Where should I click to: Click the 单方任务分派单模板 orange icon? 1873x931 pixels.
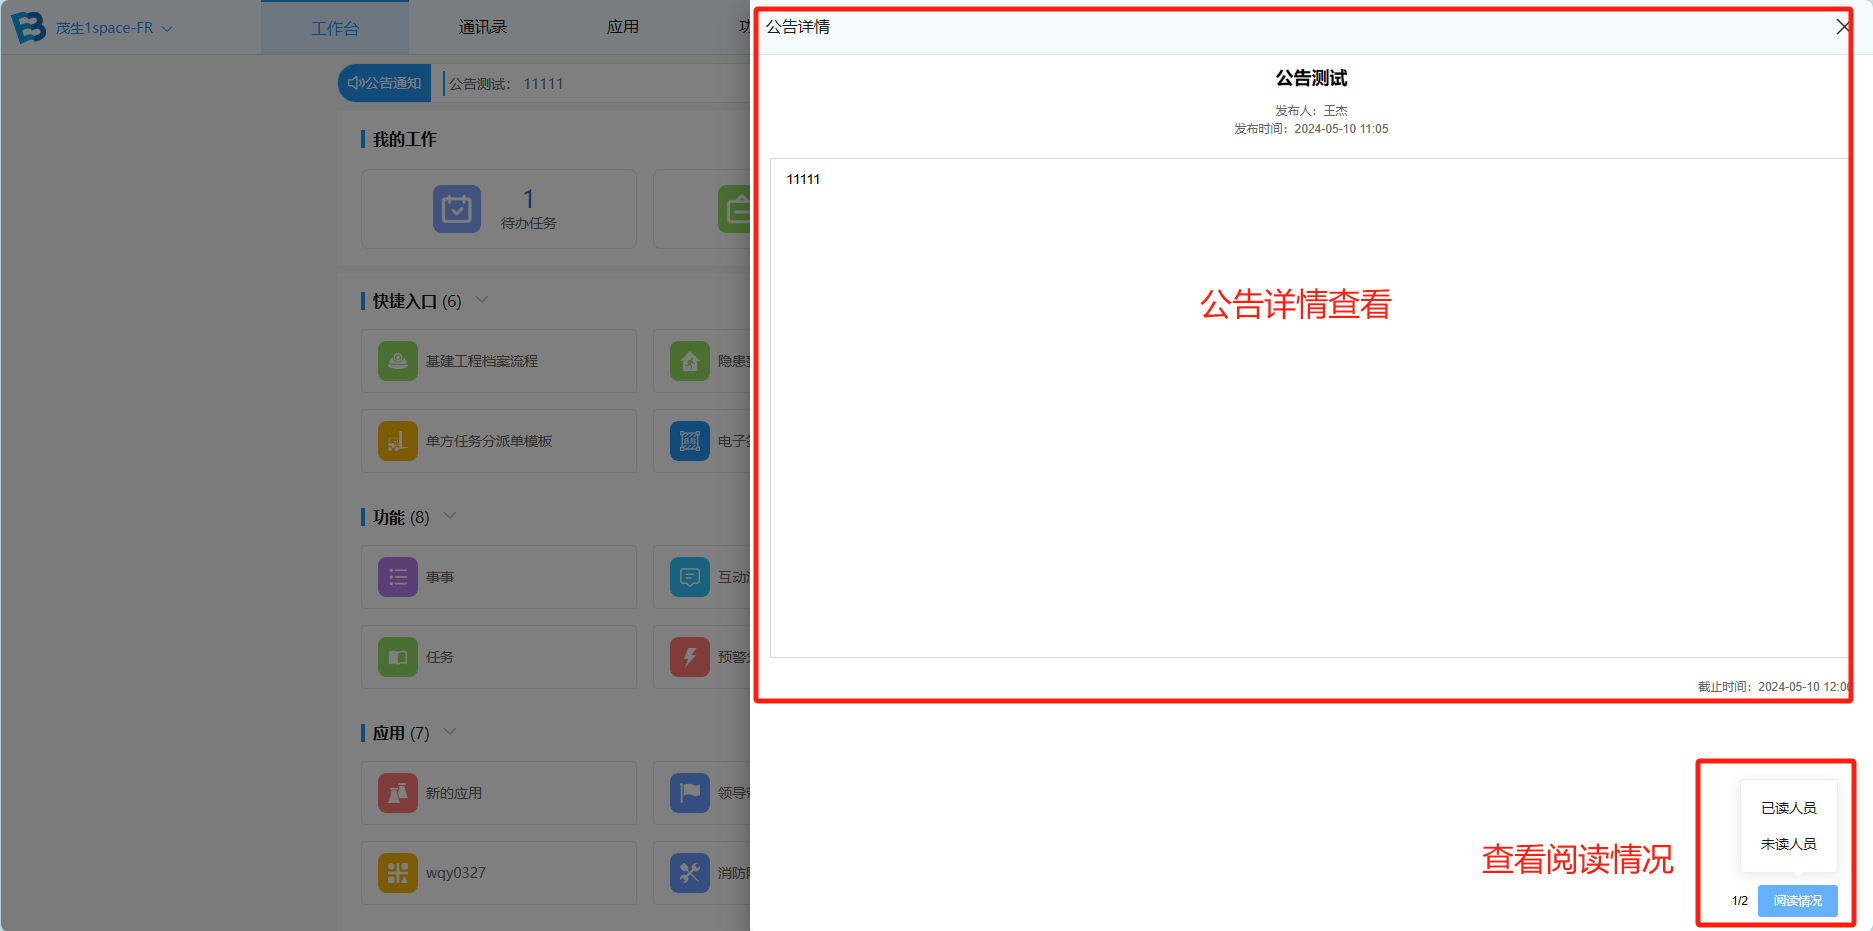point(398,441)
